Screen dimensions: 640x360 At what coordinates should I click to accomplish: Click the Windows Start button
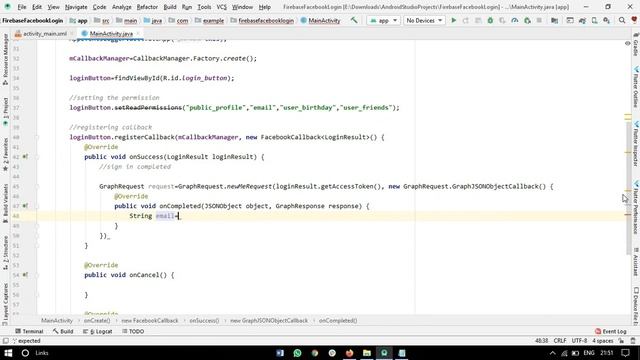click(x=8, y=353)
